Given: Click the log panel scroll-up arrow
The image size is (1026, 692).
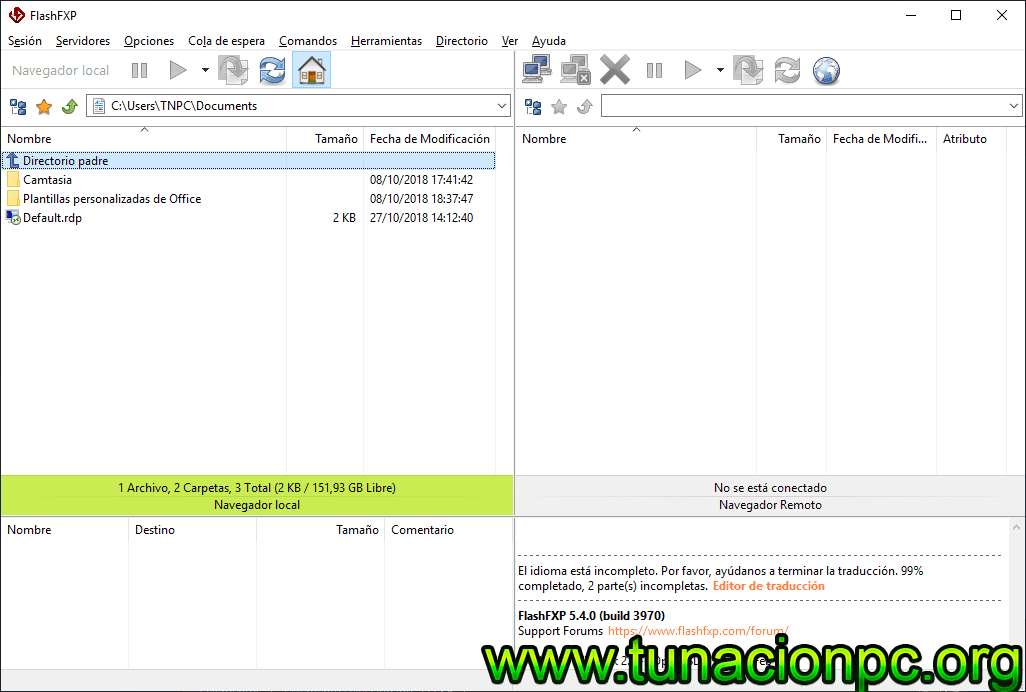Looking at the screenshot, I should click(1016, 527).
